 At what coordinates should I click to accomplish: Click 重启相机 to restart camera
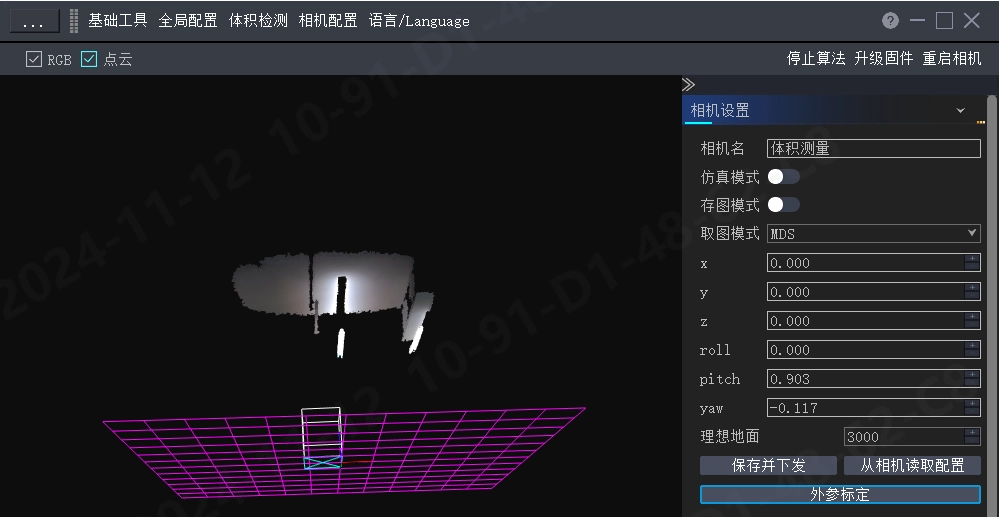952,59
